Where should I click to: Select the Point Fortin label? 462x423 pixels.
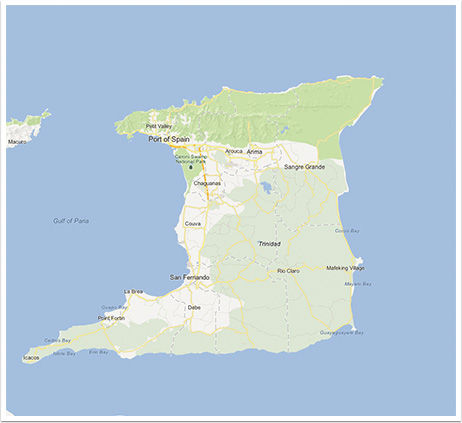[111, 318]
